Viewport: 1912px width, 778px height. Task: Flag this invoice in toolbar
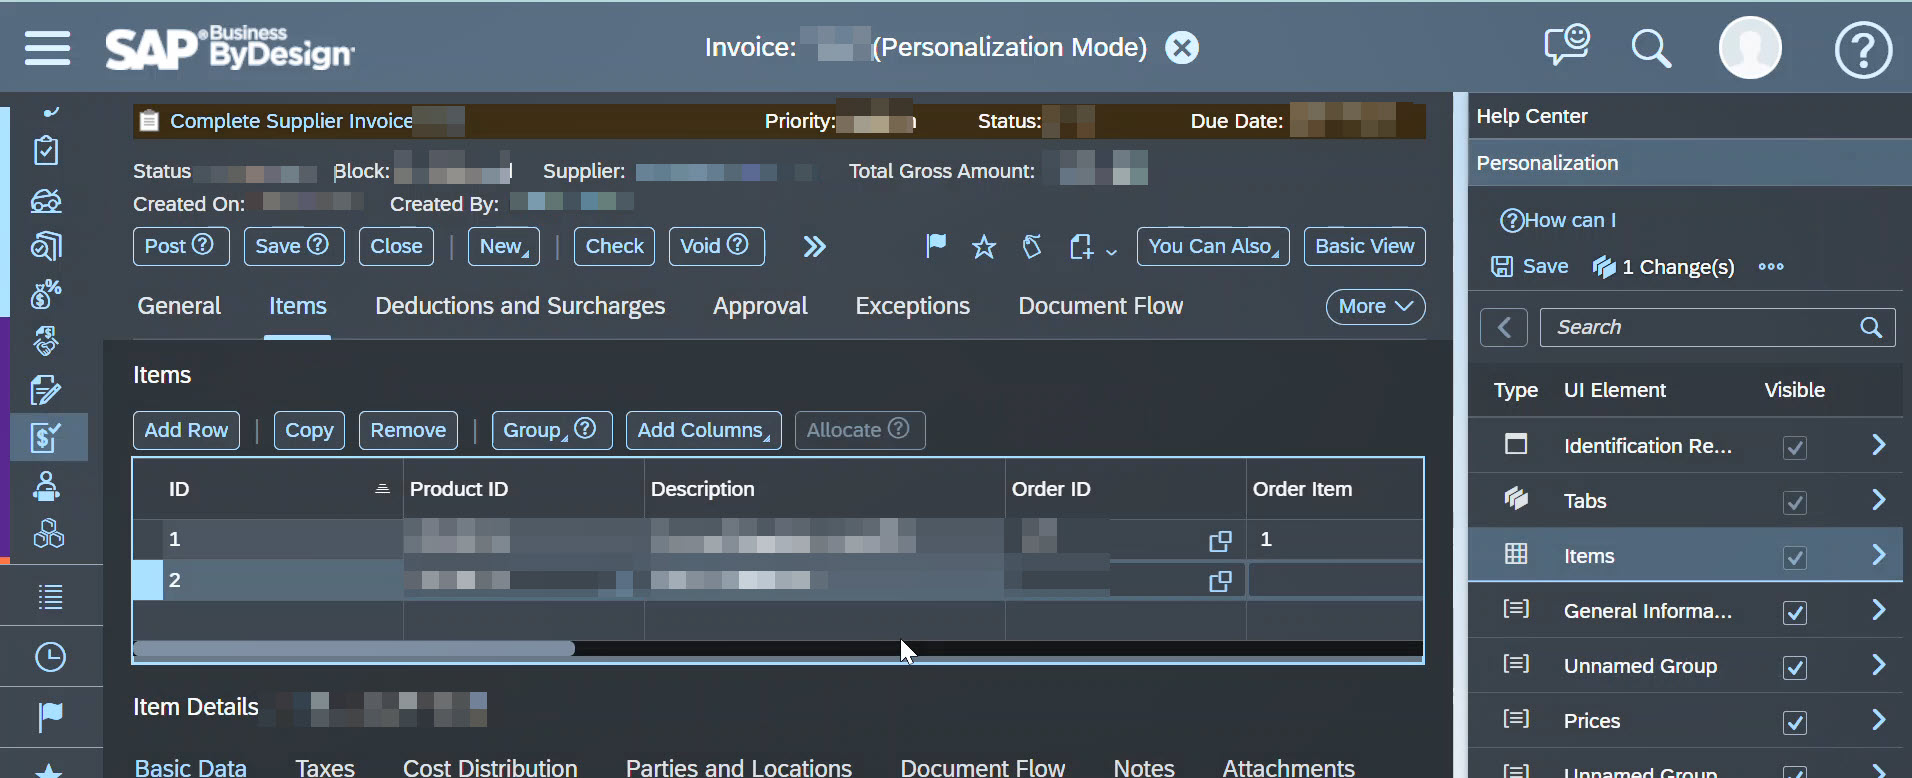click(x=935, y=246)
